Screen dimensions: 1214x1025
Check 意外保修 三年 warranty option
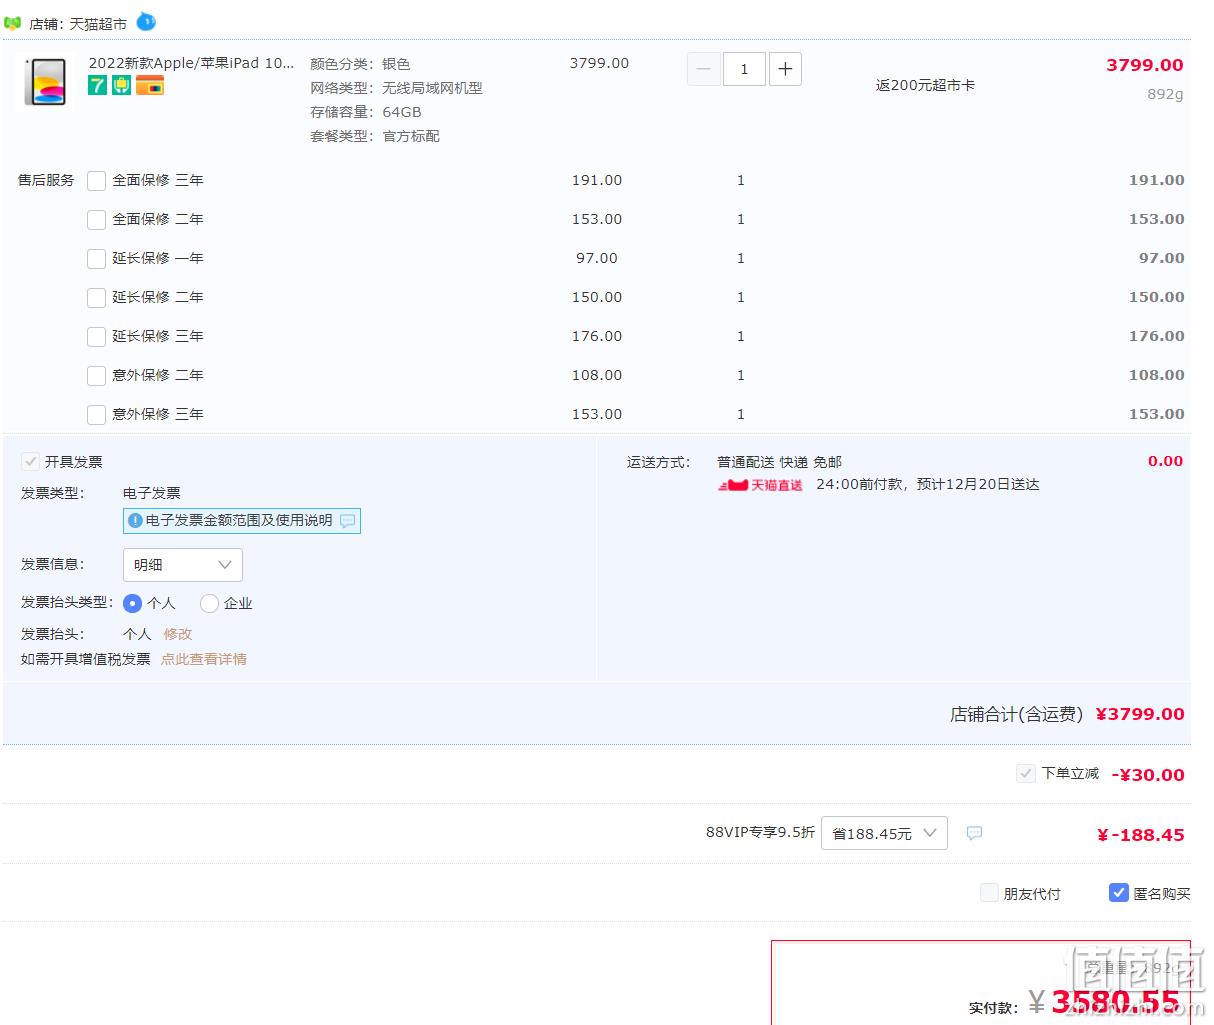tap(96, 415)
